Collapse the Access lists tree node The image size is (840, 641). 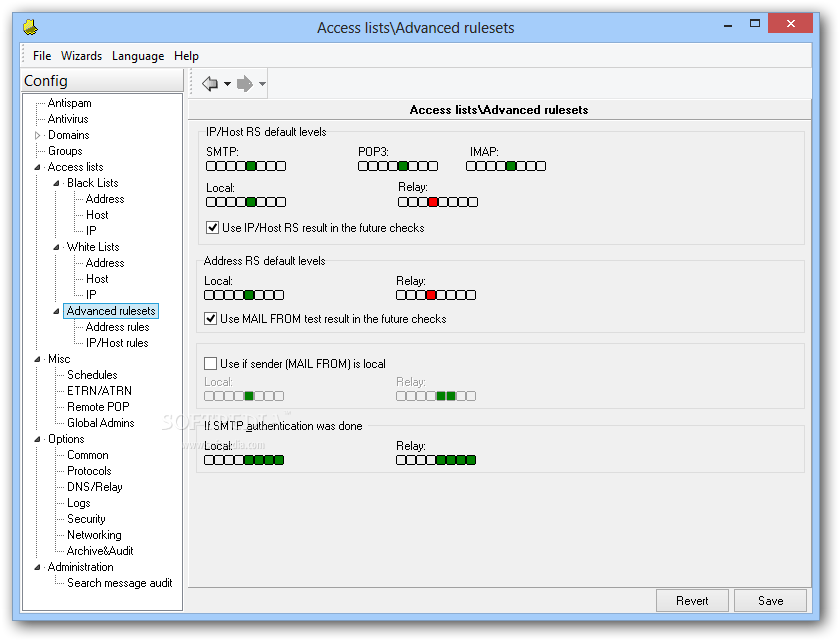pyautogui.click(x=38, y=167)
